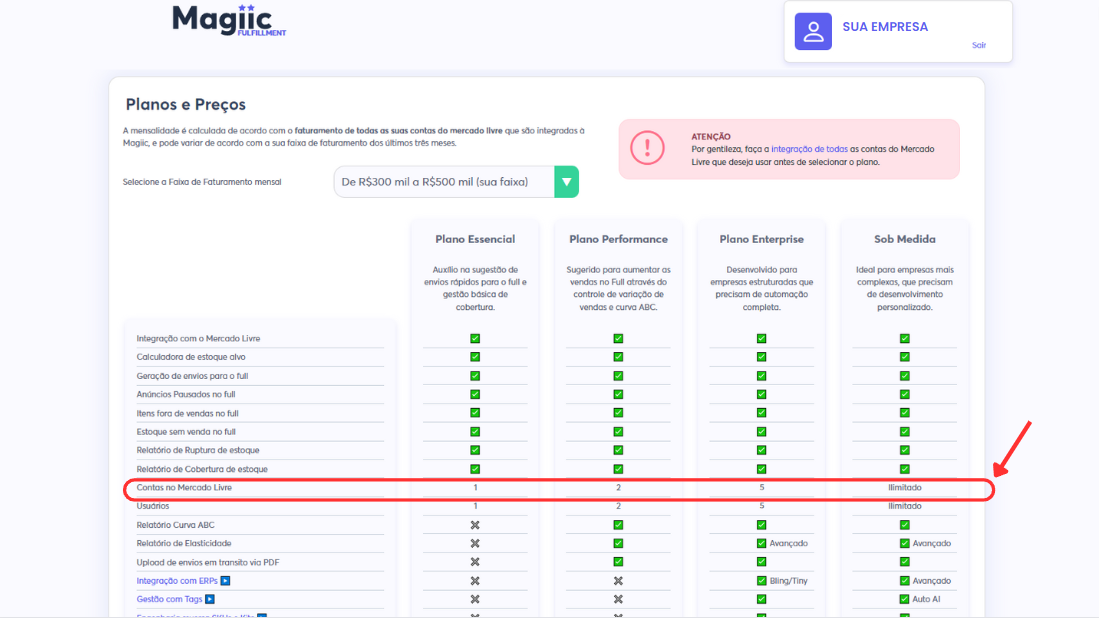1099x618 pixels.
Task: Click the Planos e Preços heading
Action: coord(186,104)
